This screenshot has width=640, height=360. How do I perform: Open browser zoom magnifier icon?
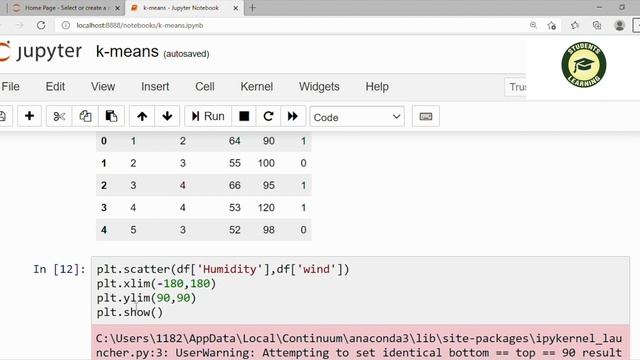pyautogui.click(x=533, y=25)
